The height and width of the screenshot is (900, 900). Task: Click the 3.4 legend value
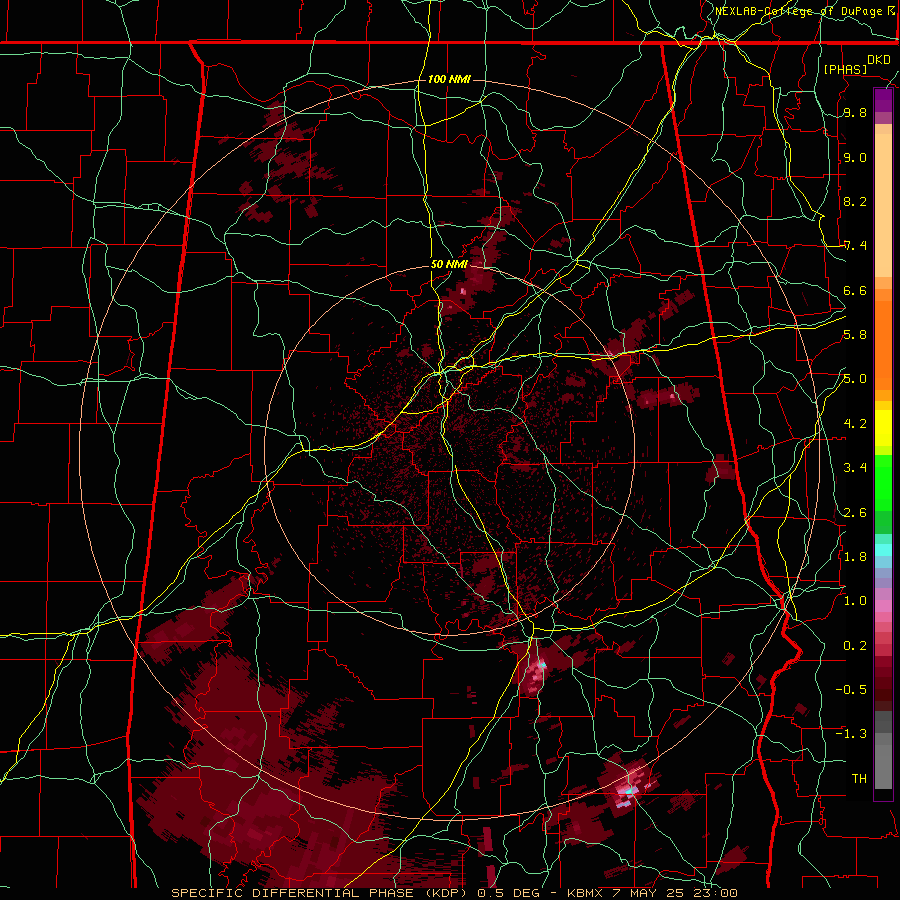point(855,468)
